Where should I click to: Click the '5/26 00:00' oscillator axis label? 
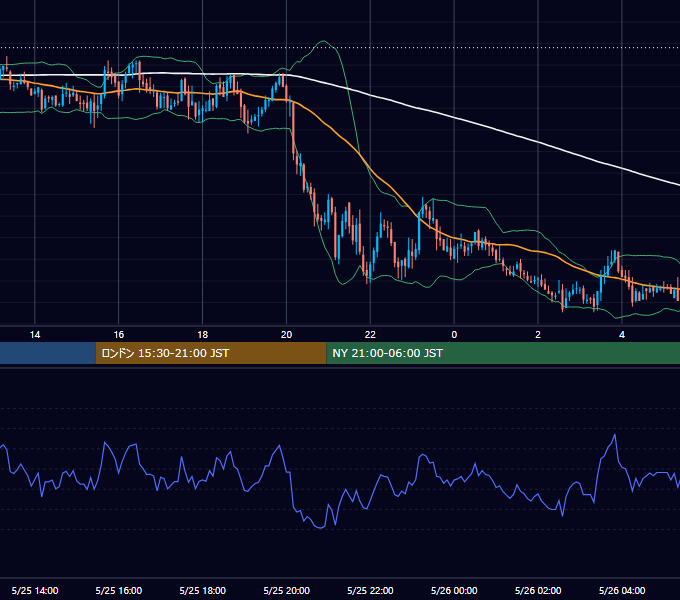tap(454, 590)
